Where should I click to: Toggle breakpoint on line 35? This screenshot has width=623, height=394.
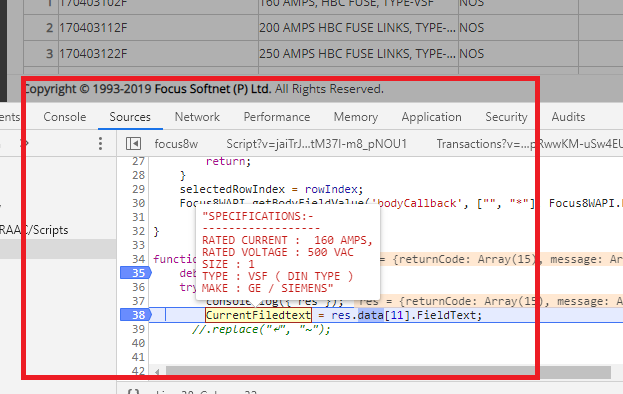point(136,273)
